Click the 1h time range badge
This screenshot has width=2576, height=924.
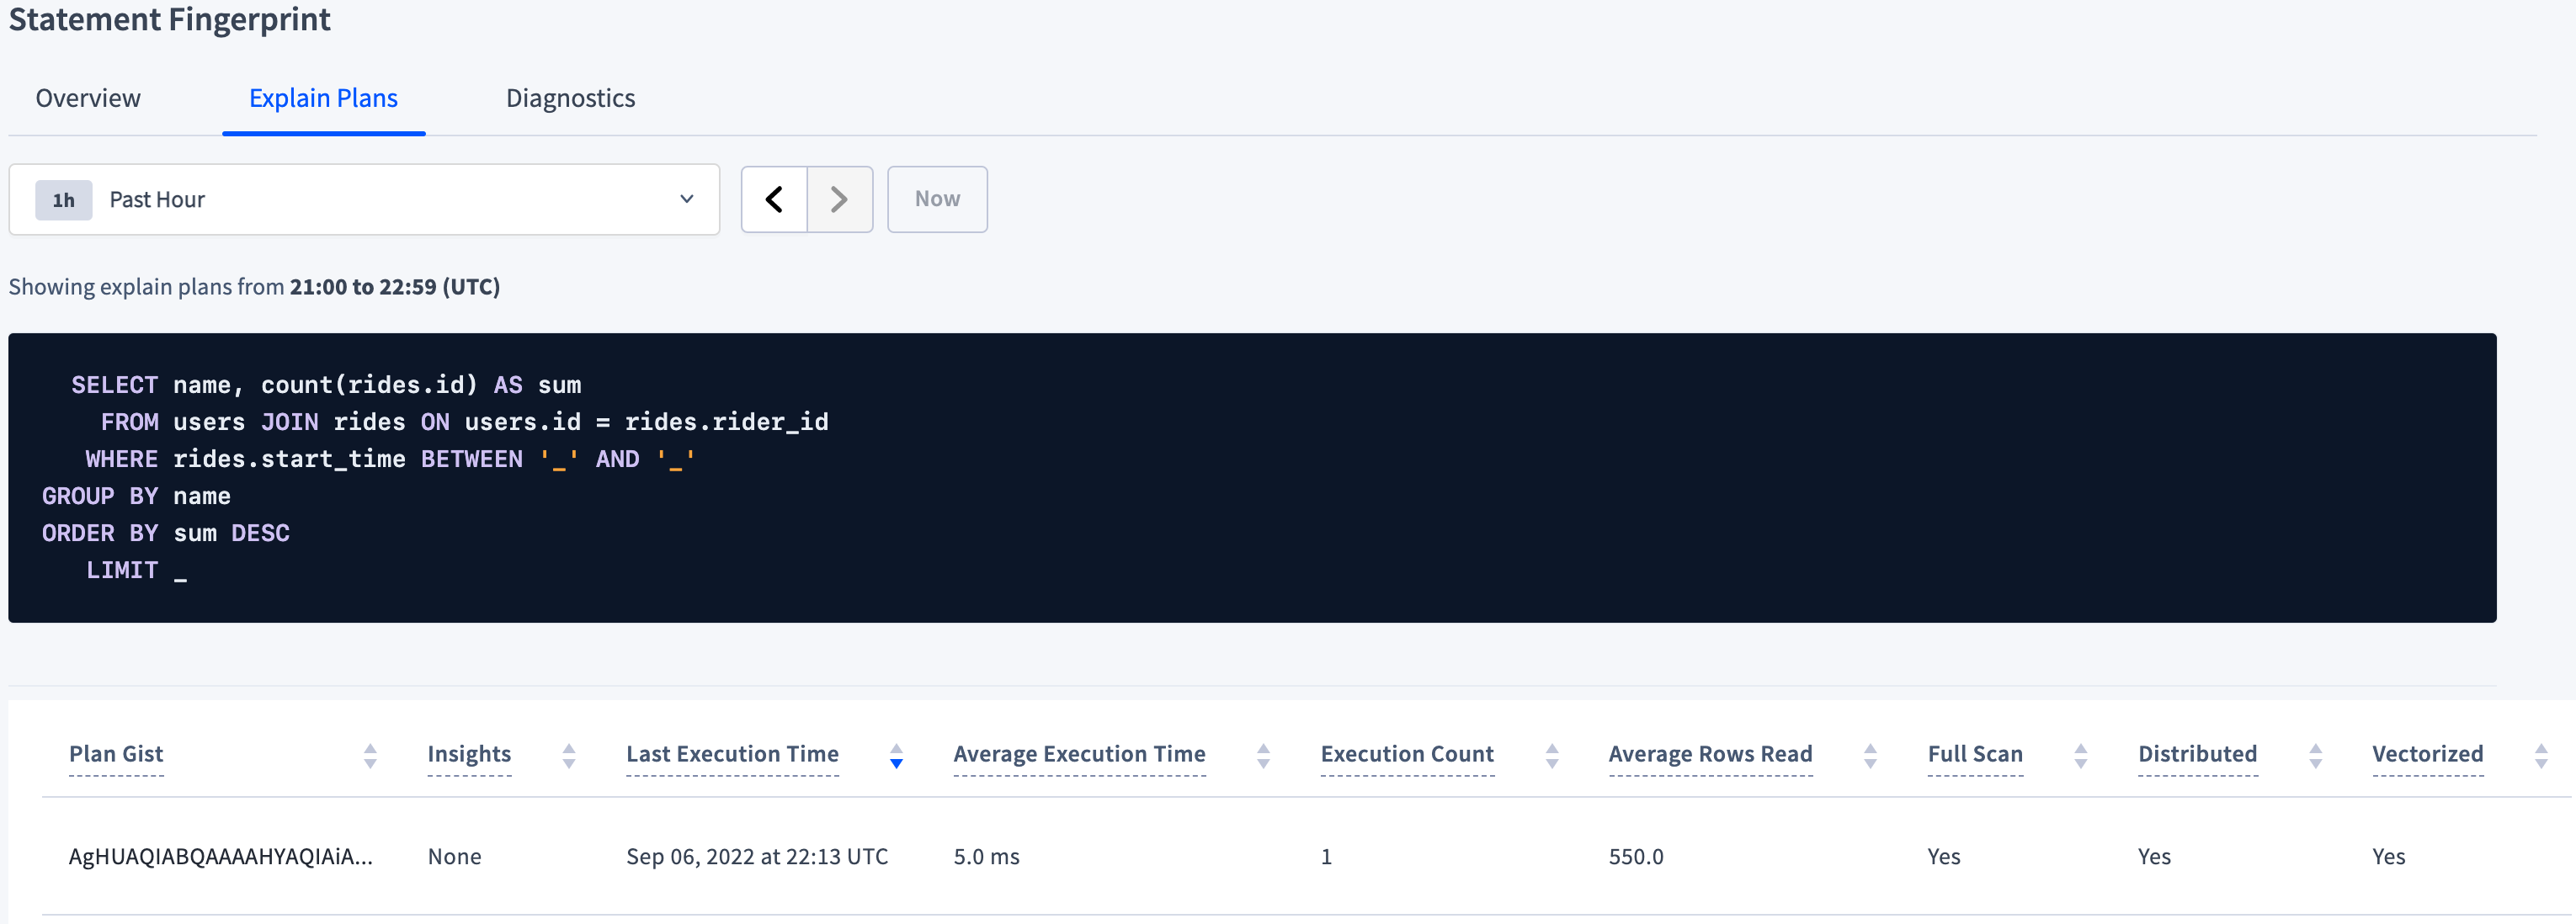click(x=64, y=200)
